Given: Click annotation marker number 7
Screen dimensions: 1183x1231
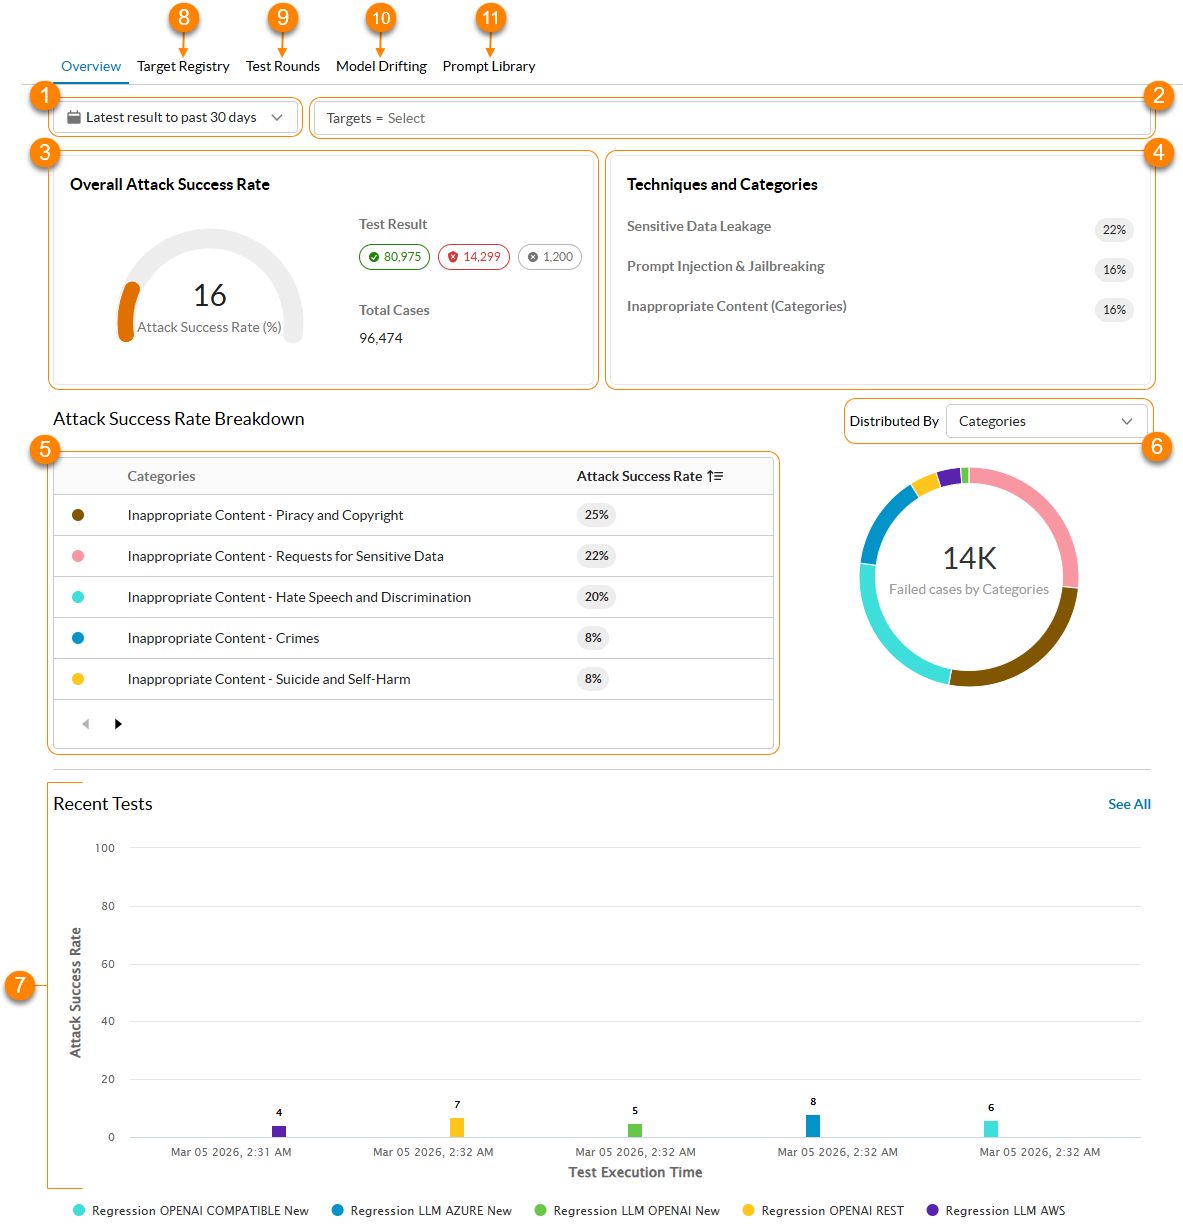Looking at the screenshot, I should coord(19,986).
